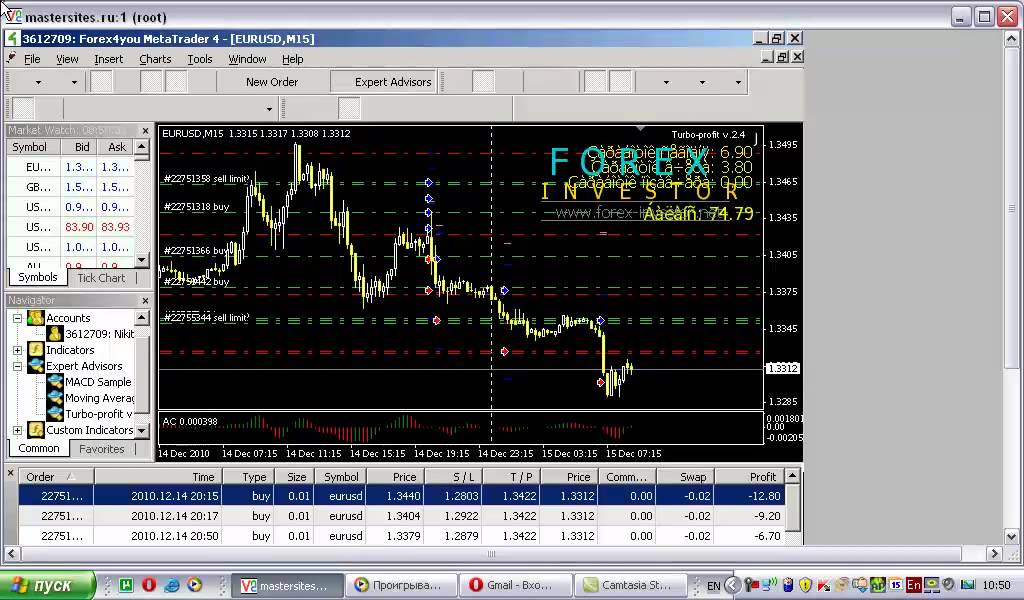Click the Turbo-profit expert advisor icon
Image resolution: width=1024 pixels, height=600 pixels.
(55, 414)
